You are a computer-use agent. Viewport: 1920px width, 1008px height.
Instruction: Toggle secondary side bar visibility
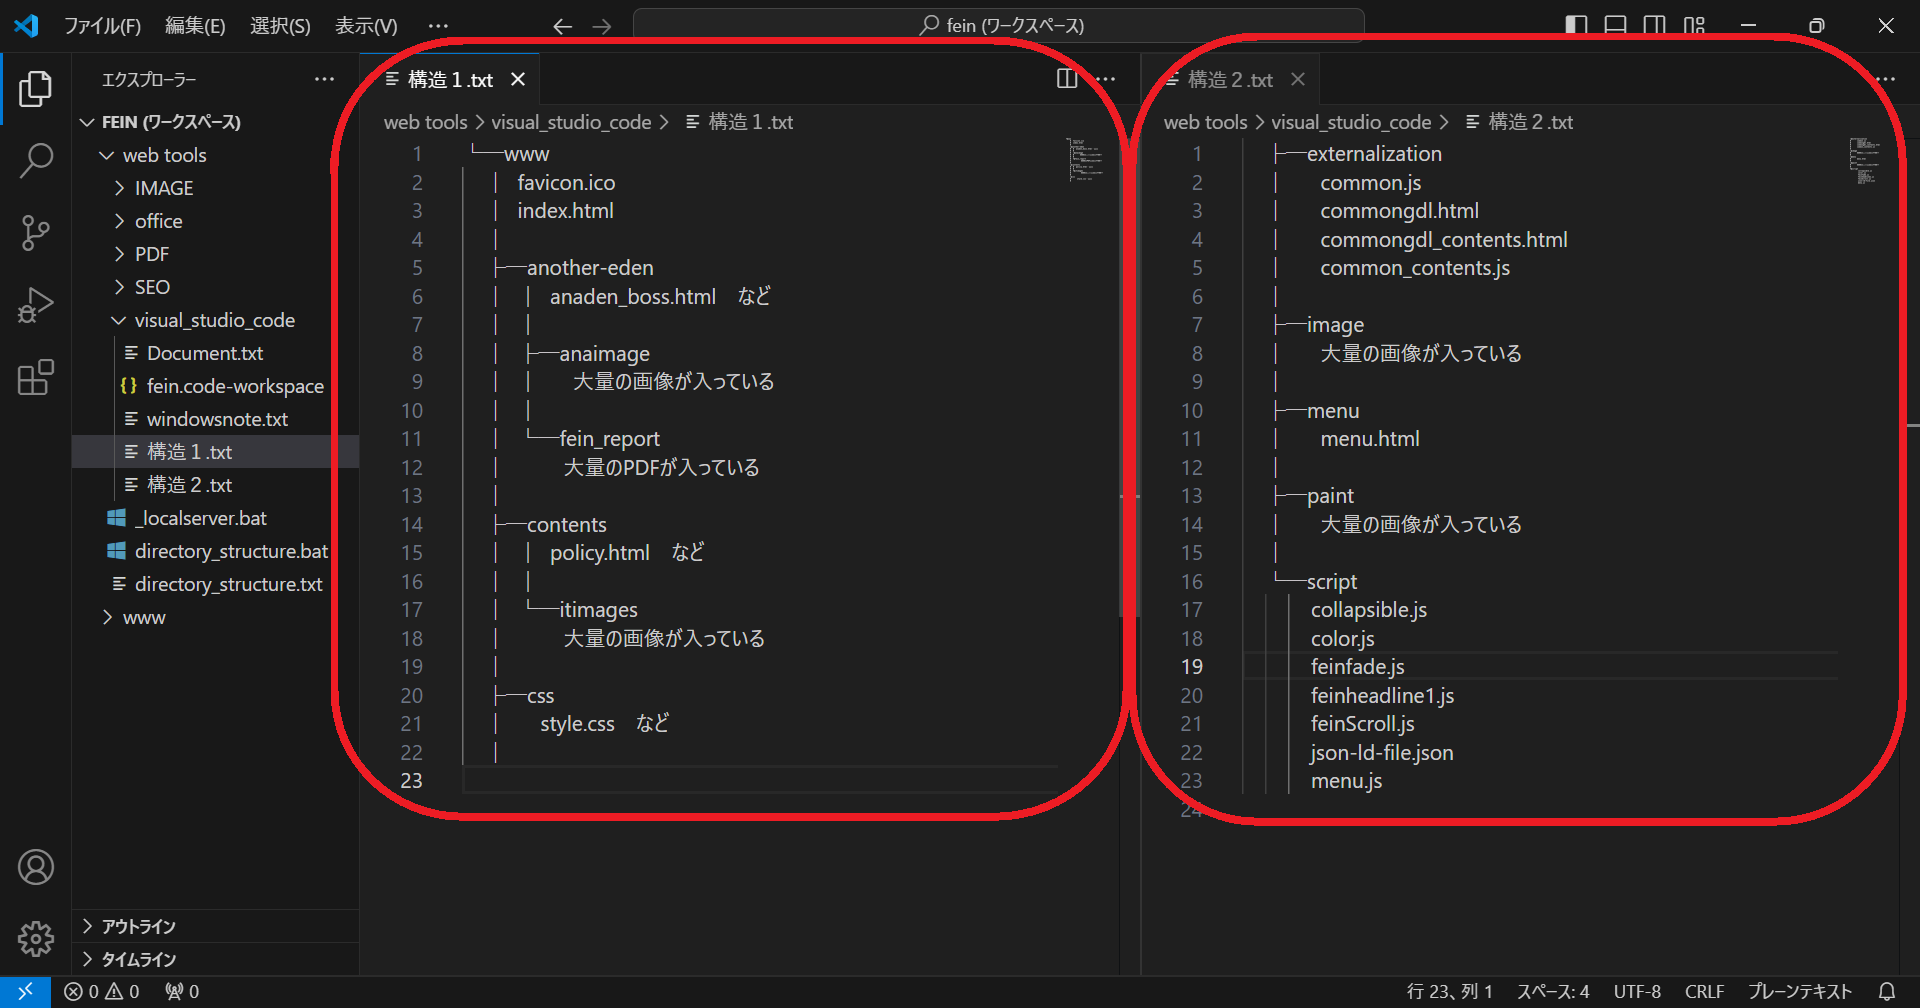click(1655, 26)
